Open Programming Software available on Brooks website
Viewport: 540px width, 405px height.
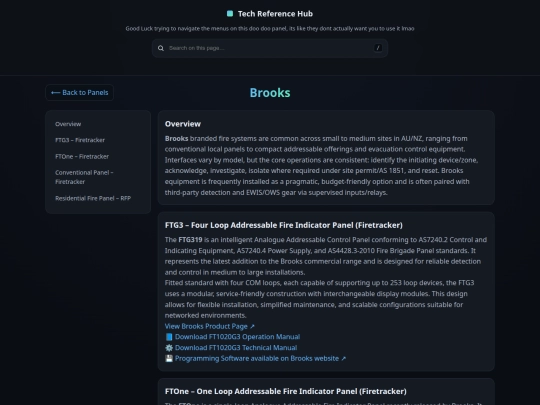click(256, 359)
